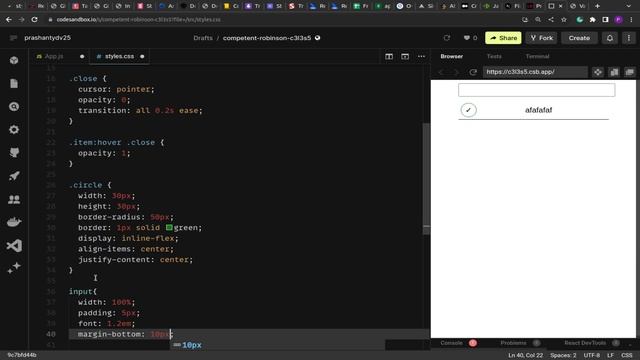
Task: Open the editor more options ellipsis
Action: coord(421,56)
